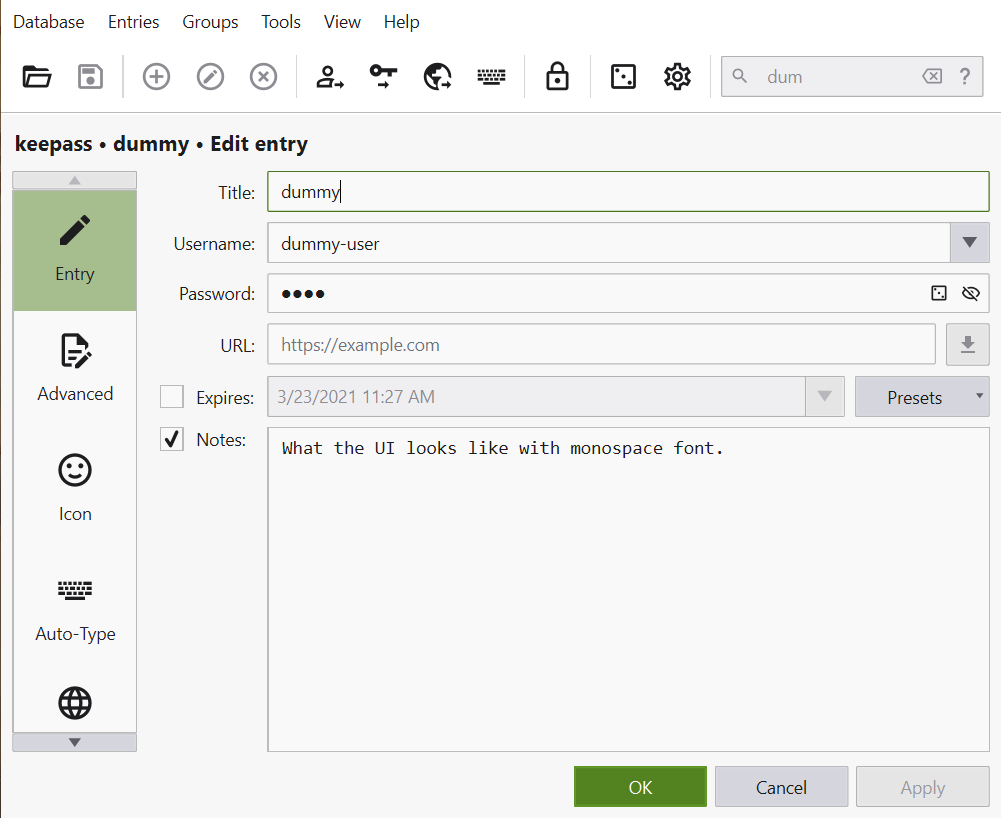This screenshot has height=818, width=1001.
Task: Copy the password using the key icon
Action: [383, 76]
